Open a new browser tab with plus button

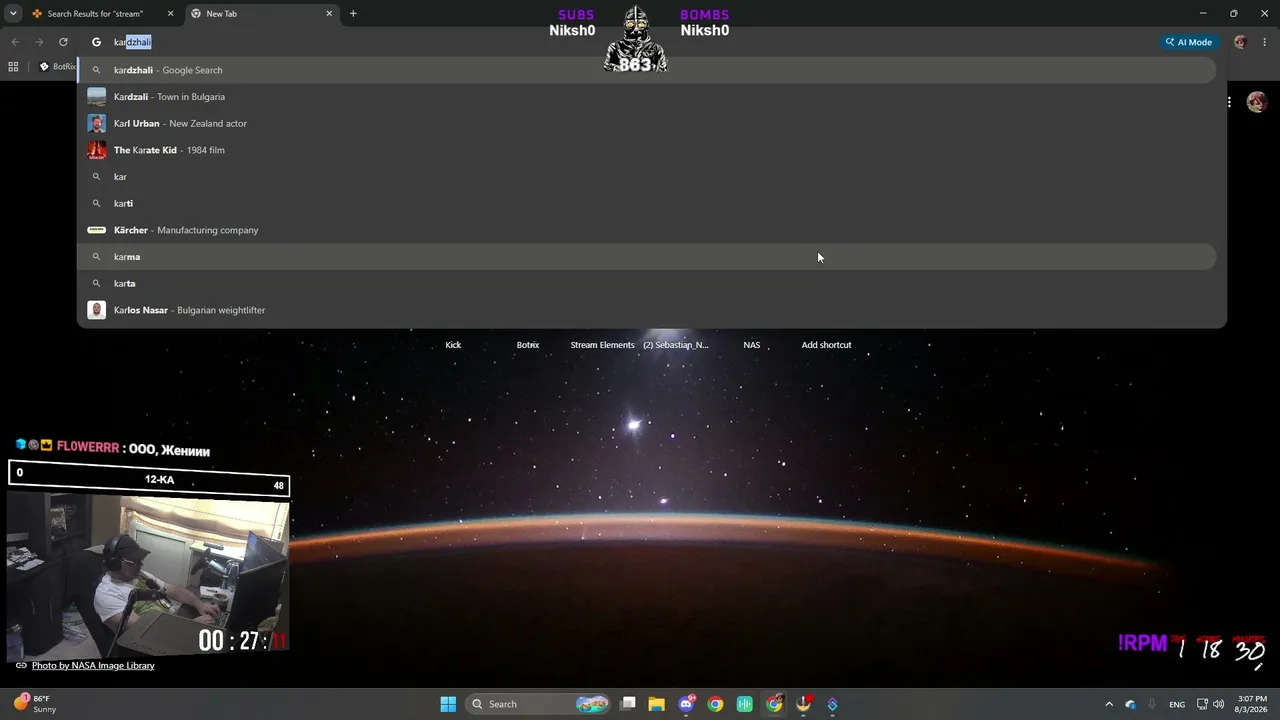353,14
